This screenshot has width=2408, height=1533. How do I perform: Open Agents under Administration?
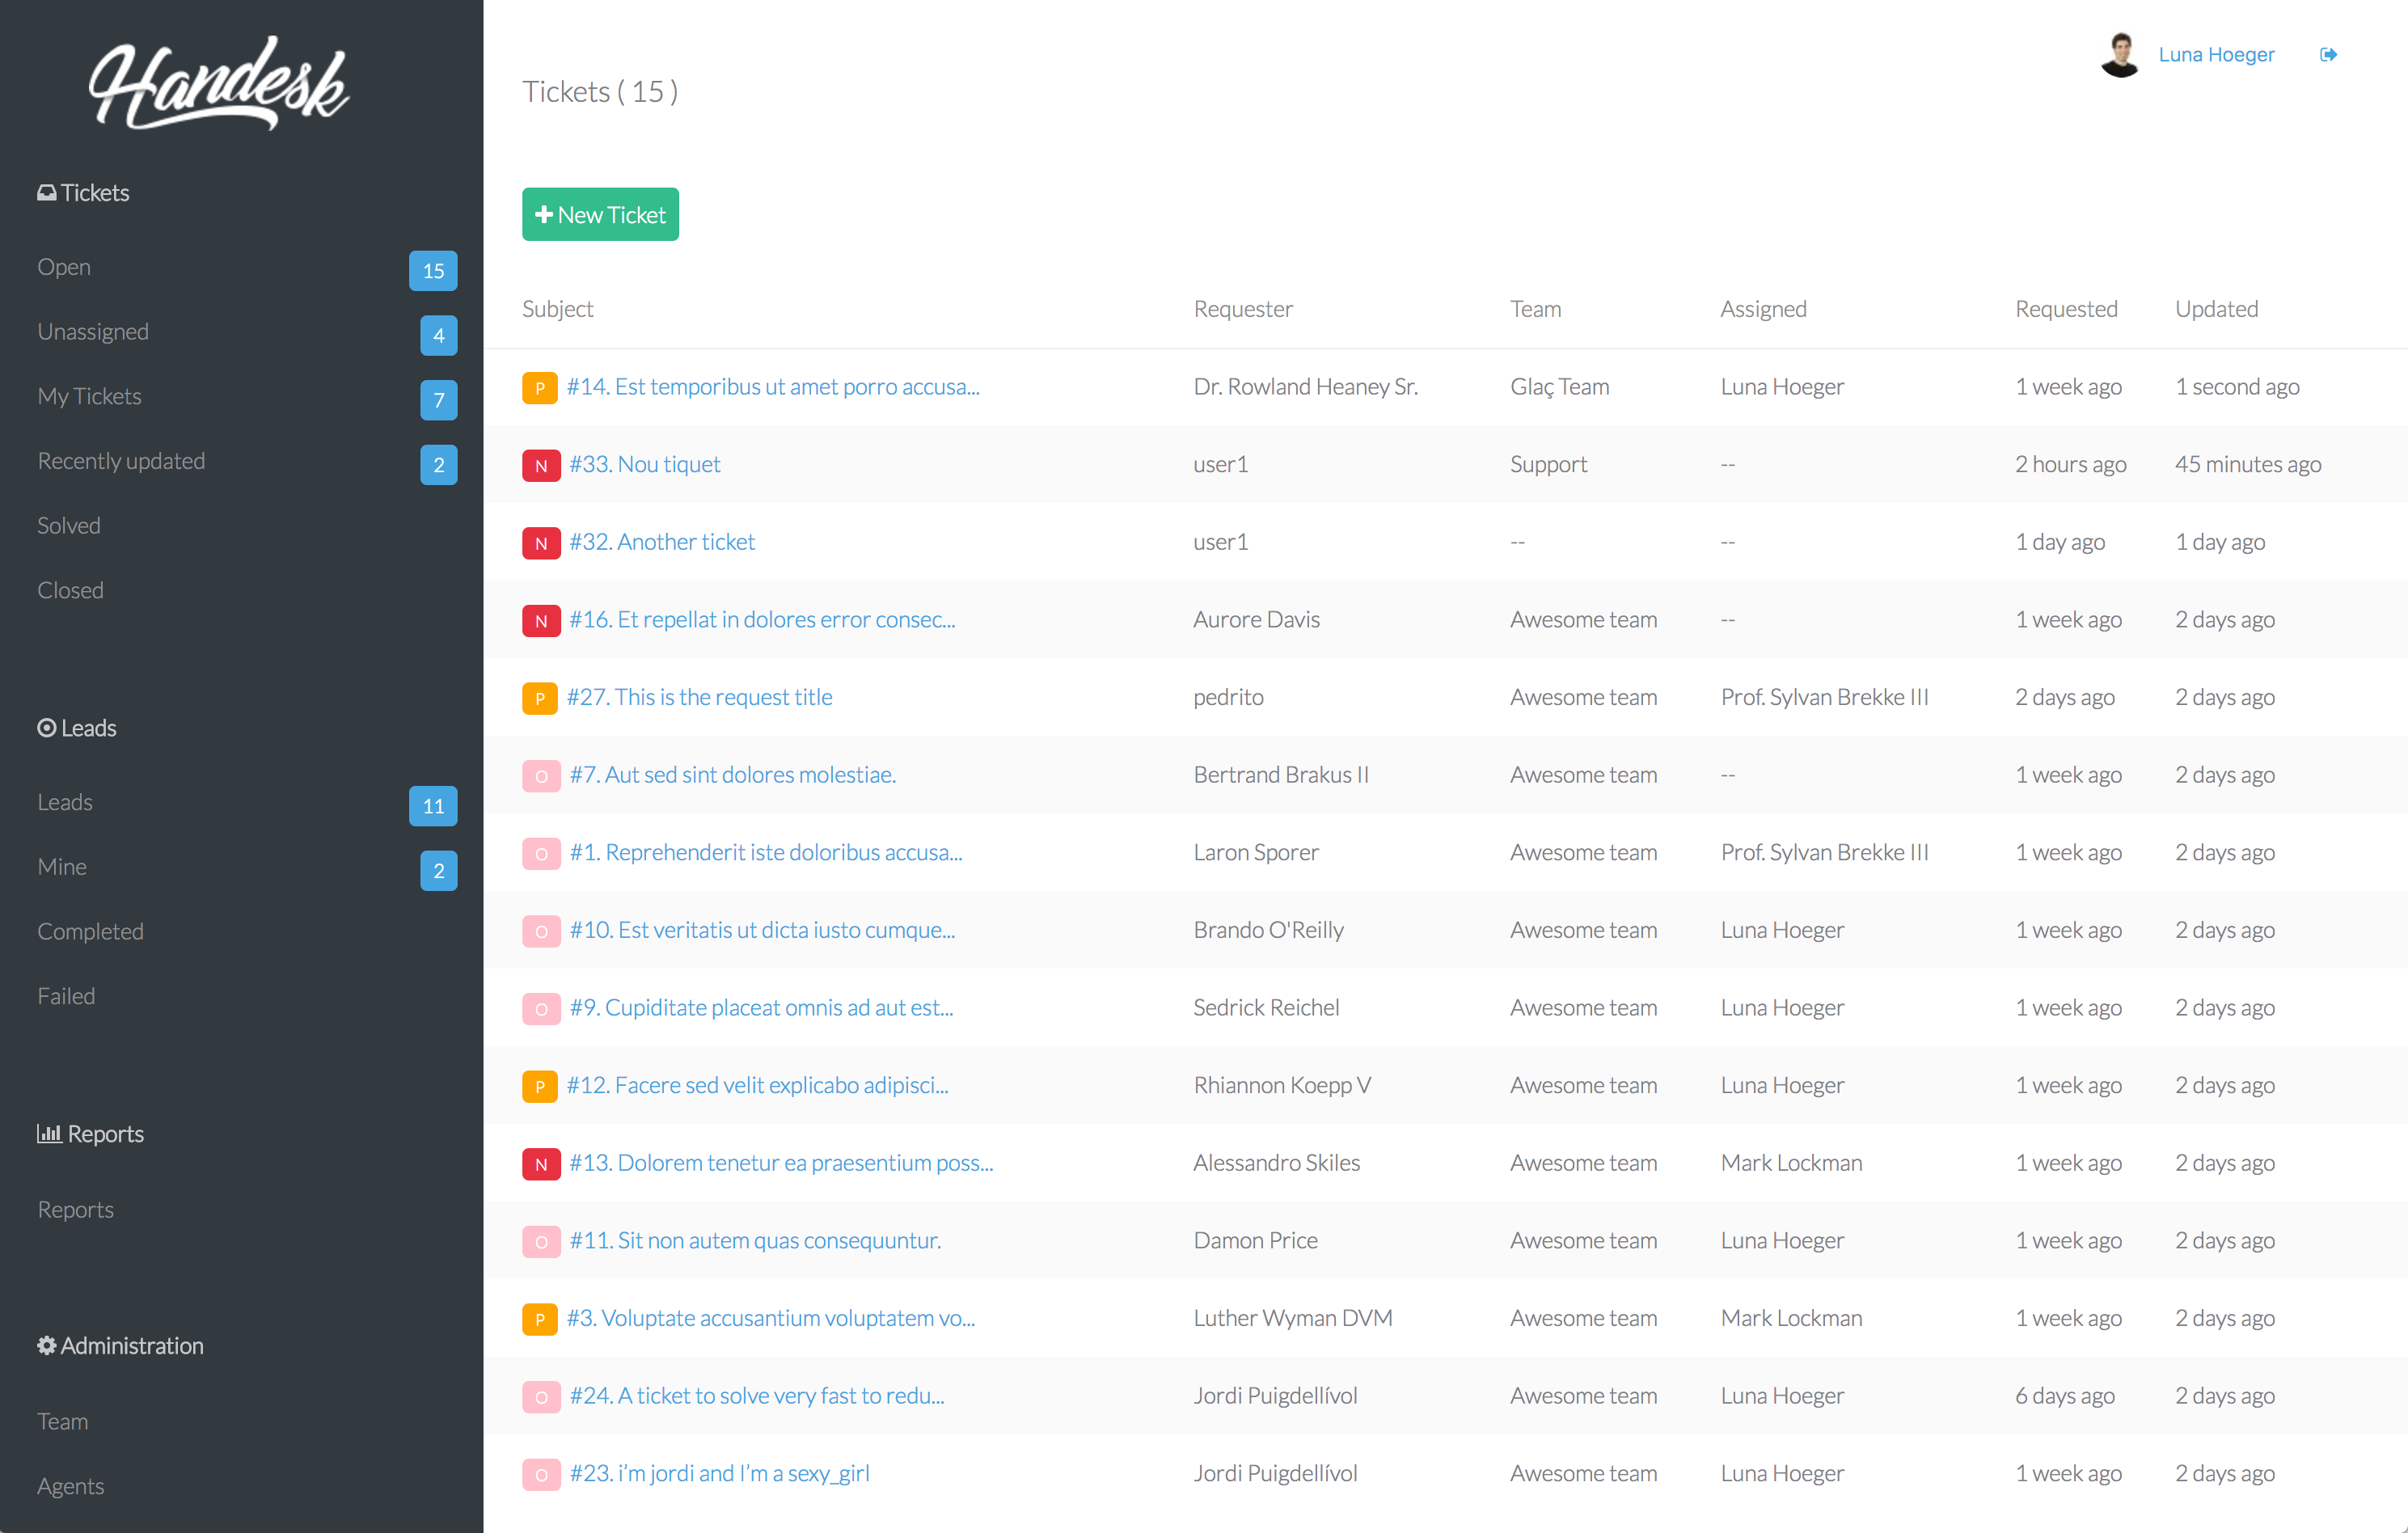(x=71, y=1485)
